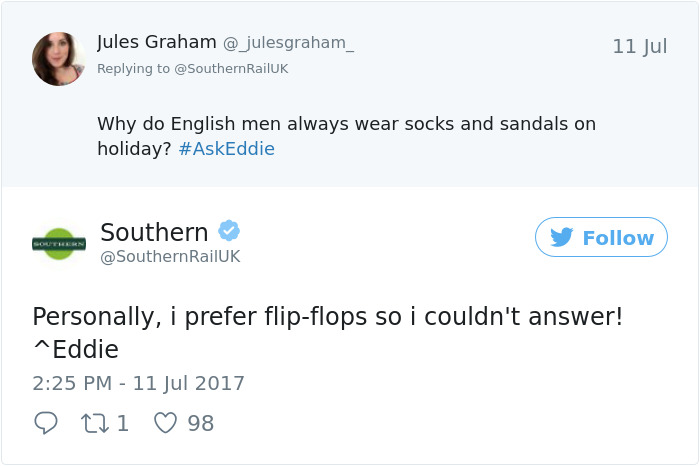This screenshot has height=466, width=700.
Task: Open the Jules Graham display name
Action: [x=156, y=42]
